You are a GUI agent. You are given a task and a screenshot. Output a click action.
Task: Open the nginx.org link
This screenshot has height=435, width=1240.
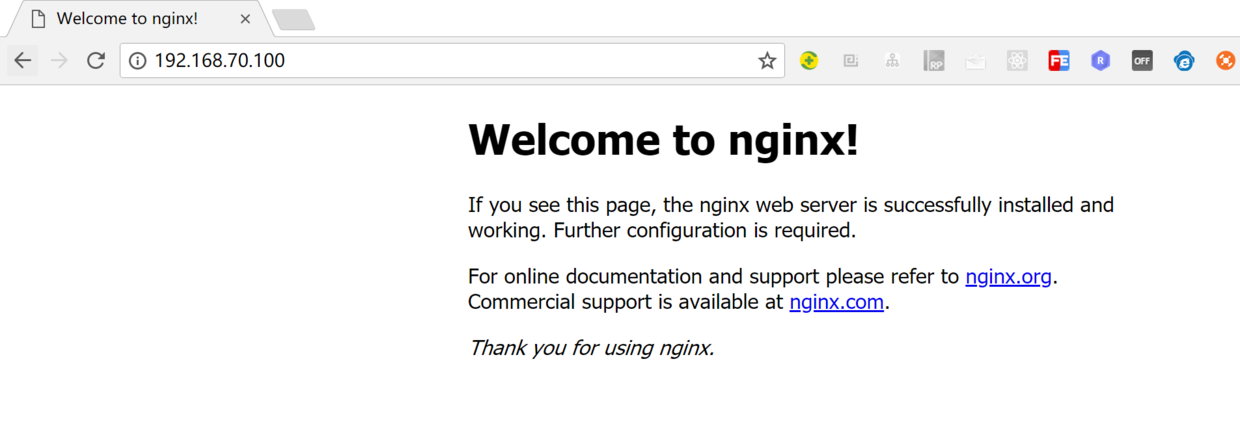click(x=1008, y=277)
